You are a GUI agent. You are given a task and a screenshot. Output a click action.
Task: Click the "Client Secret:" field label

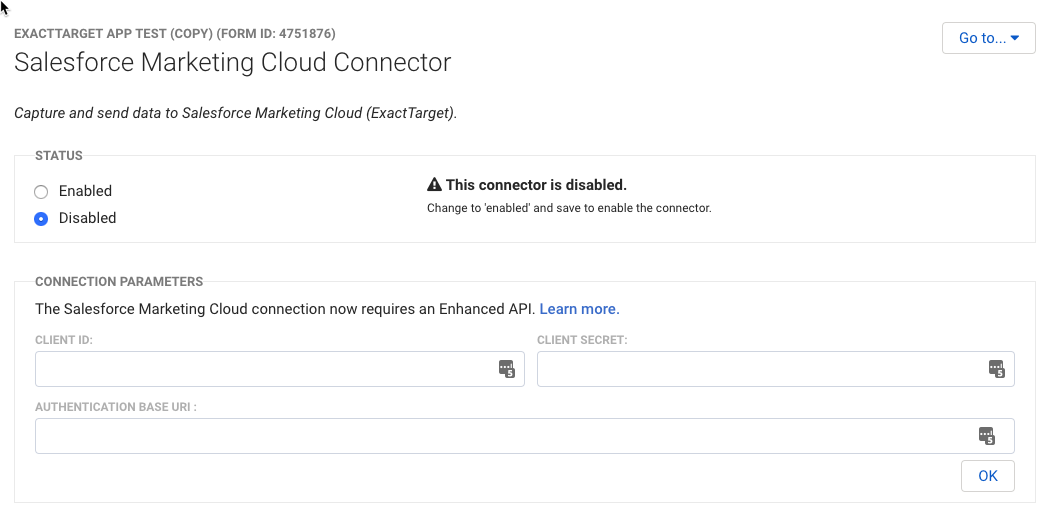click(582, 340)
